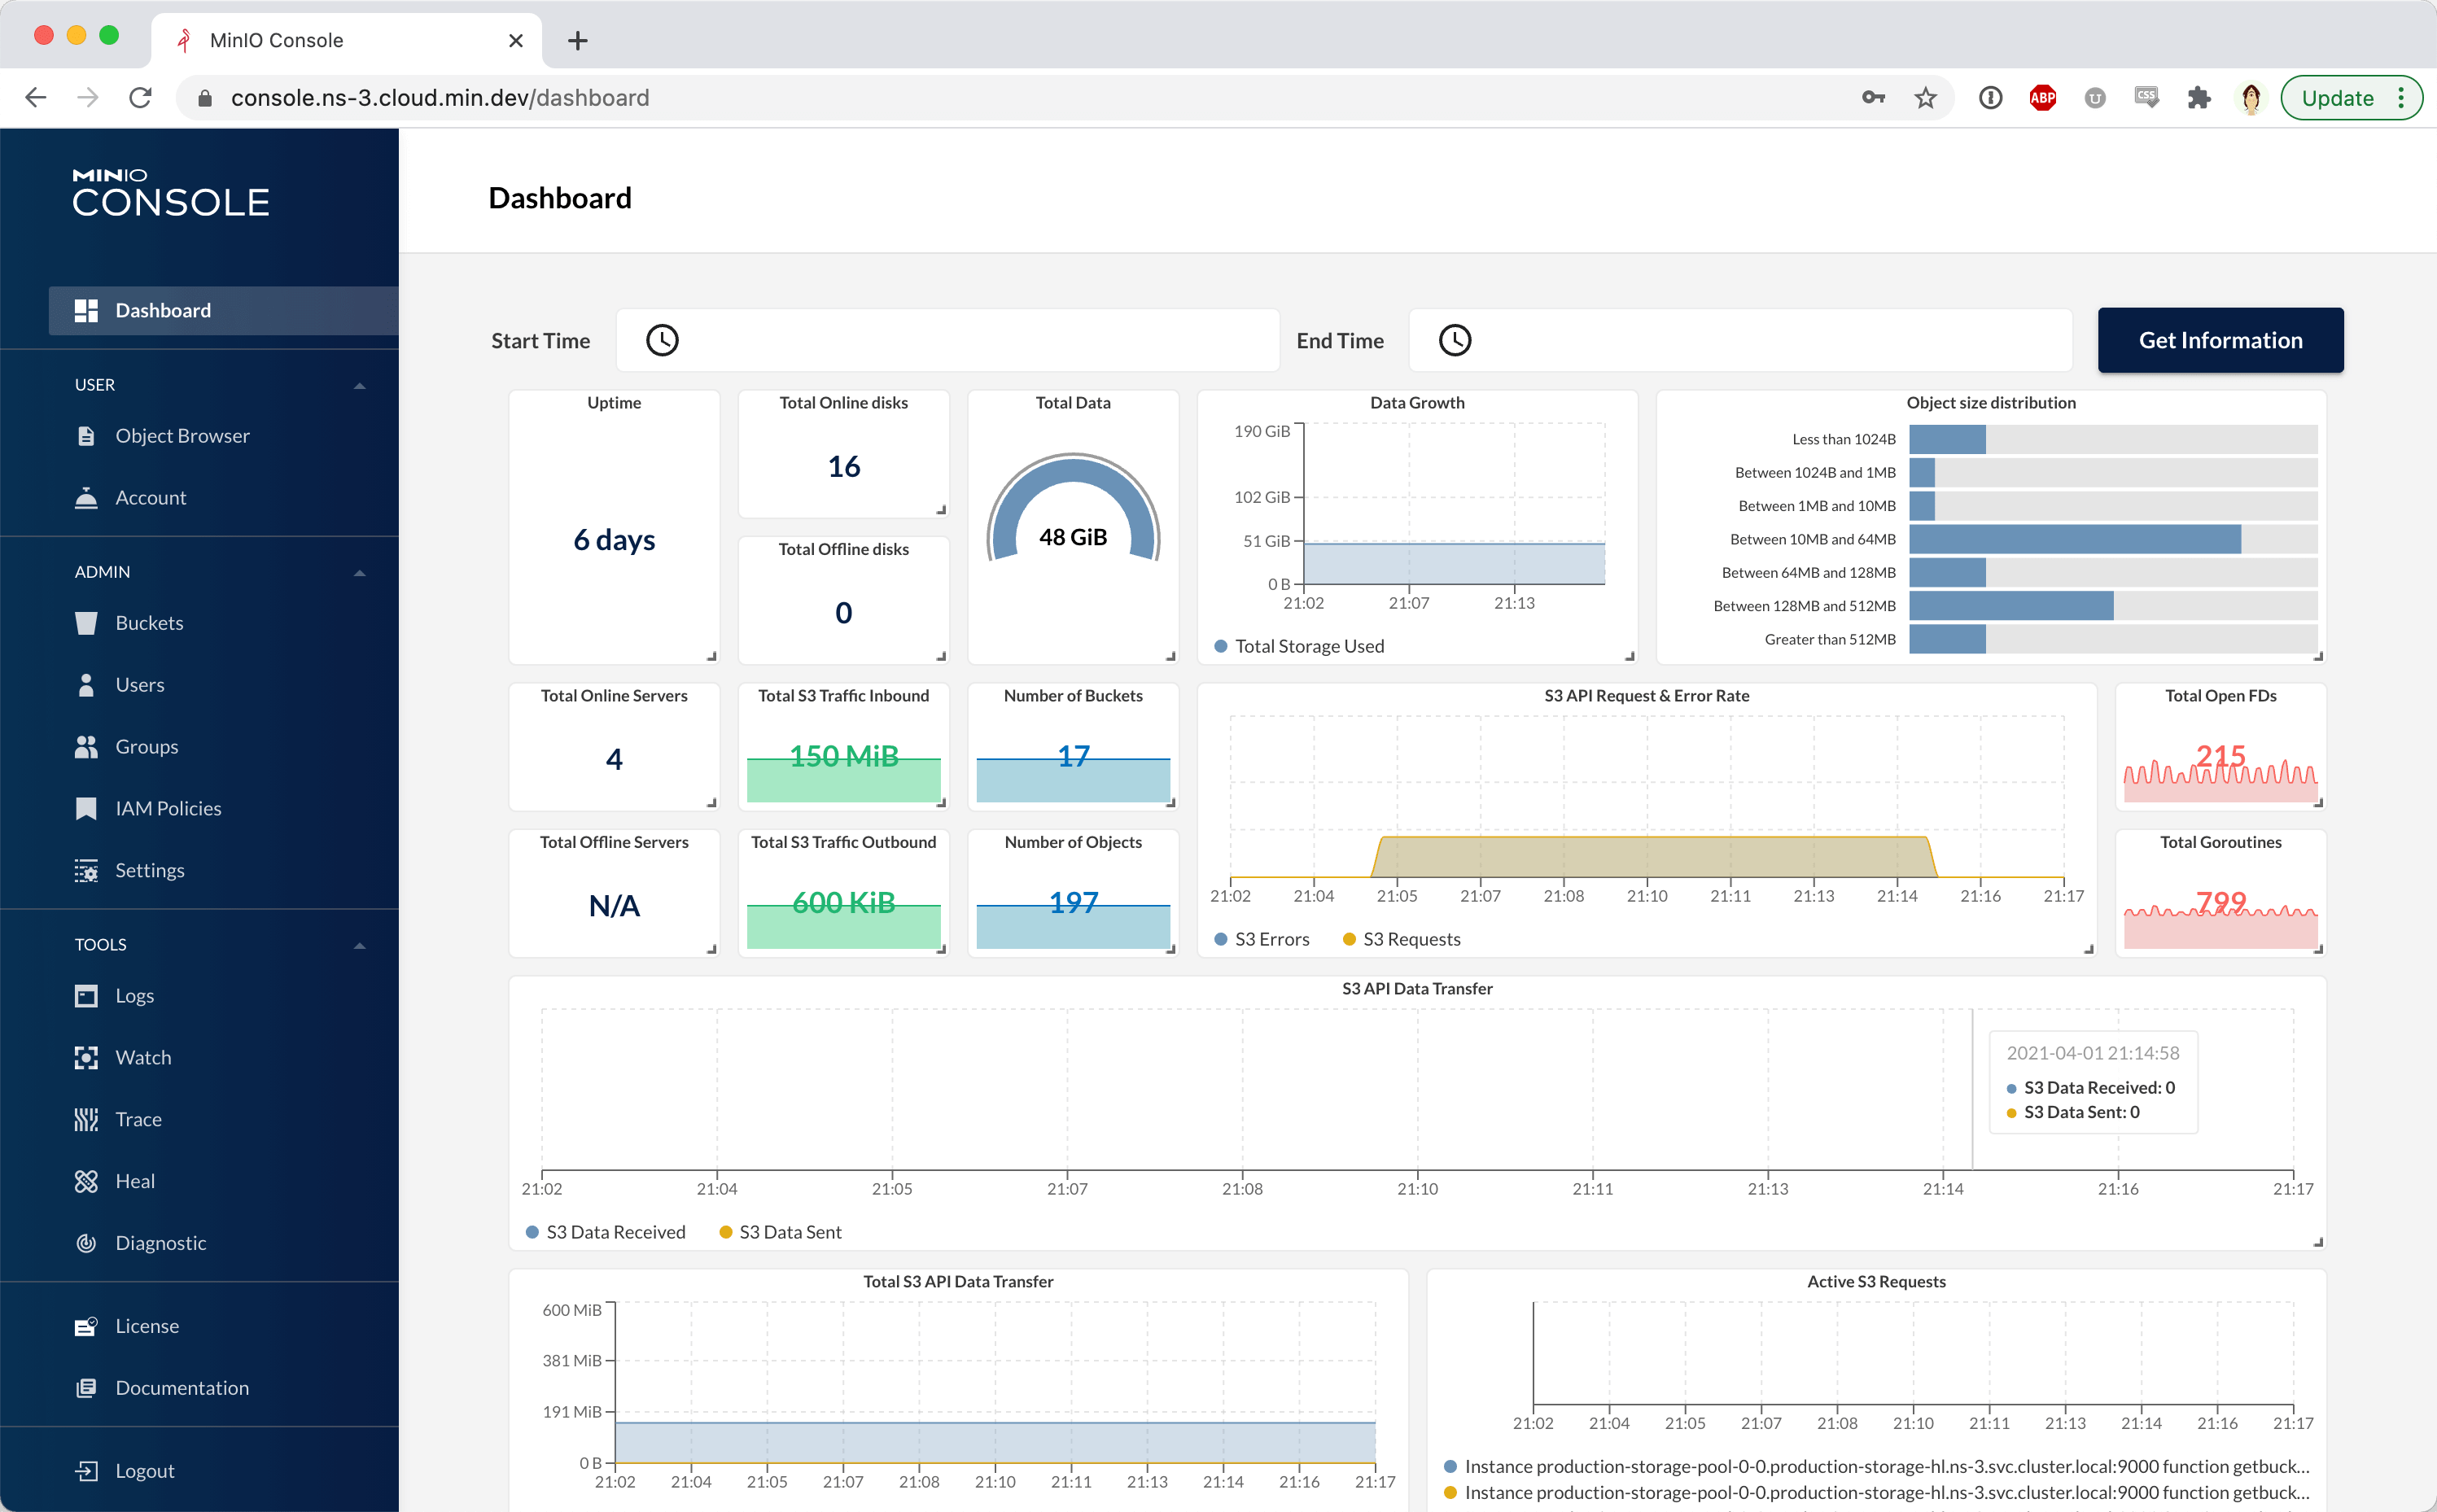The height and width of the screenshot is (1512, 2437).
Task: Open the Heal tool icon in sidebar
Action: [x=86, y=1181]
